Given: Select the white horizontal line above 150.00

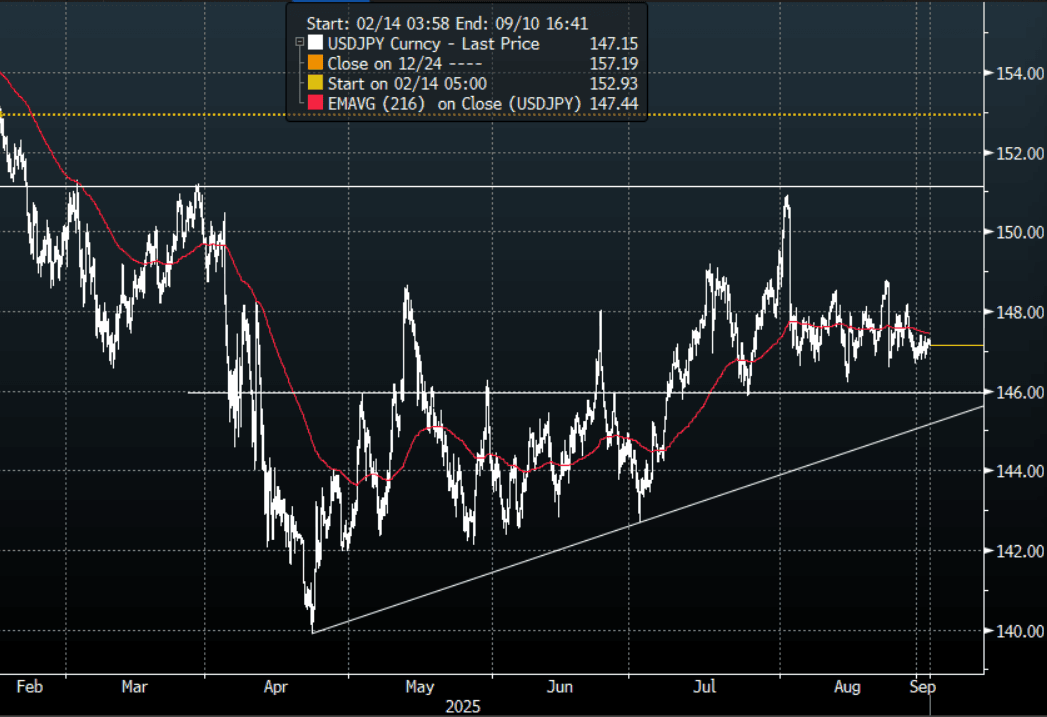Looking at the screenshot, I should (500, 186).
